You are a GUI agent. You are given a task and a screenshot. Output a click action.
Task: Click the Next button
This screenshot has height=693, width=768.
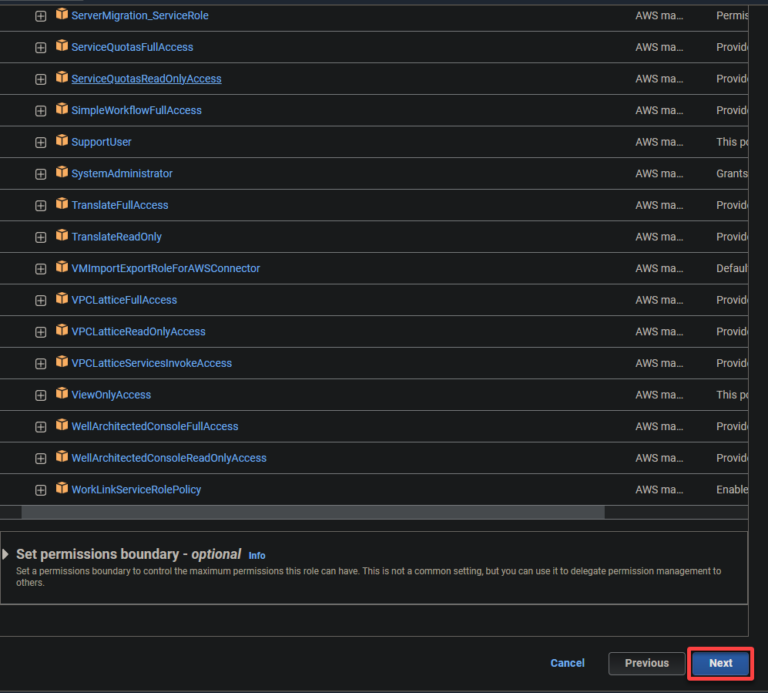(721, 663)
